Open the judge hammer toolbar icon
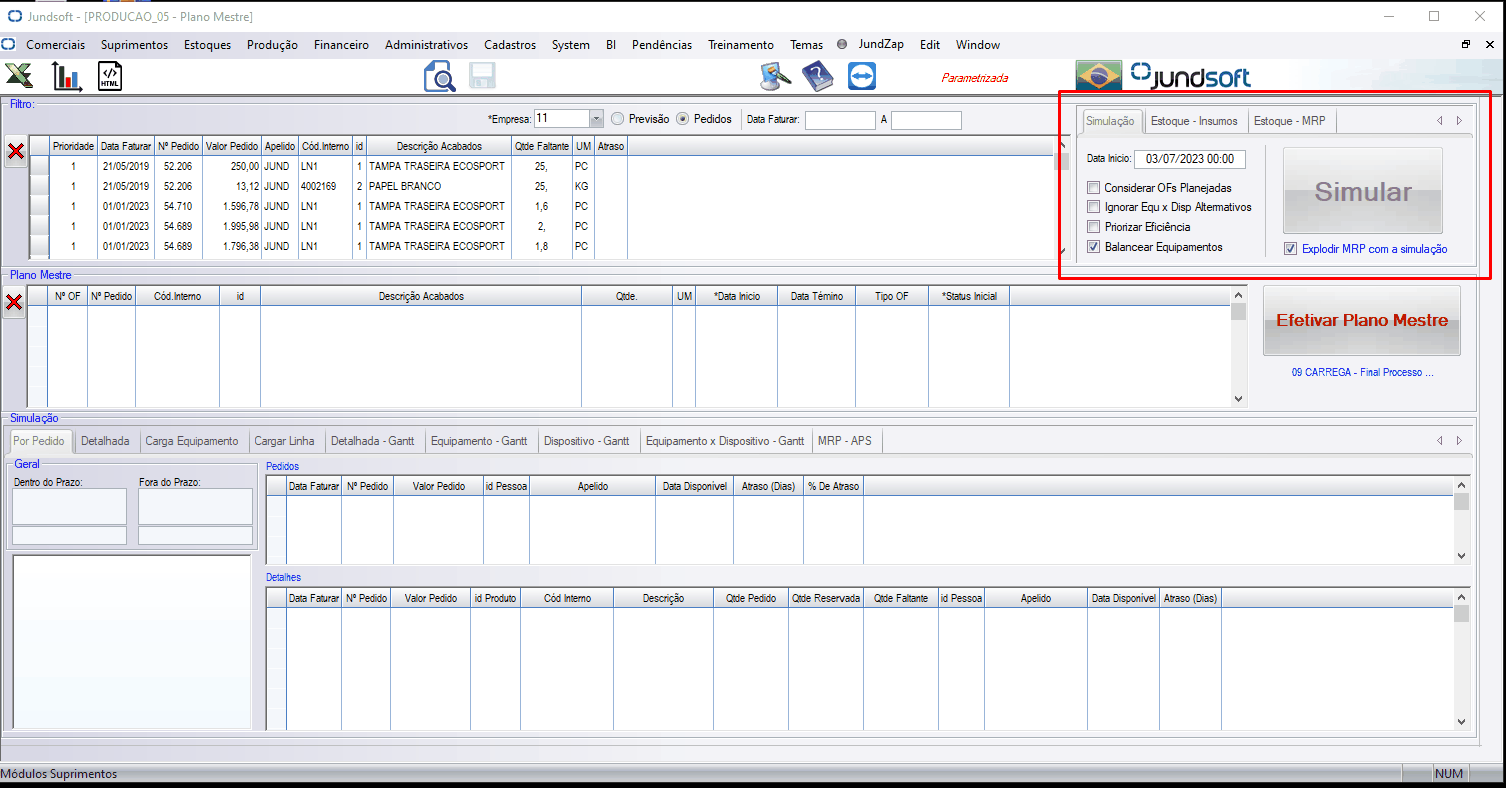The height and width of the screenshot is (788, 1506). (x=775, y=77)
